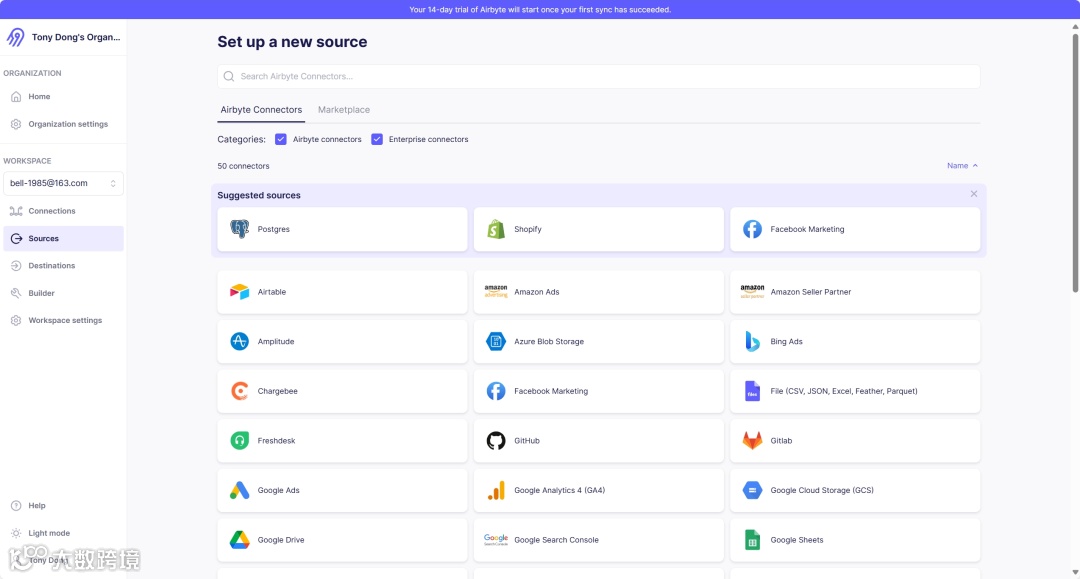This screenshot has width=1080, height=579.
Task: Open Workspace settings in sidebar
Action: coord(63,320)
